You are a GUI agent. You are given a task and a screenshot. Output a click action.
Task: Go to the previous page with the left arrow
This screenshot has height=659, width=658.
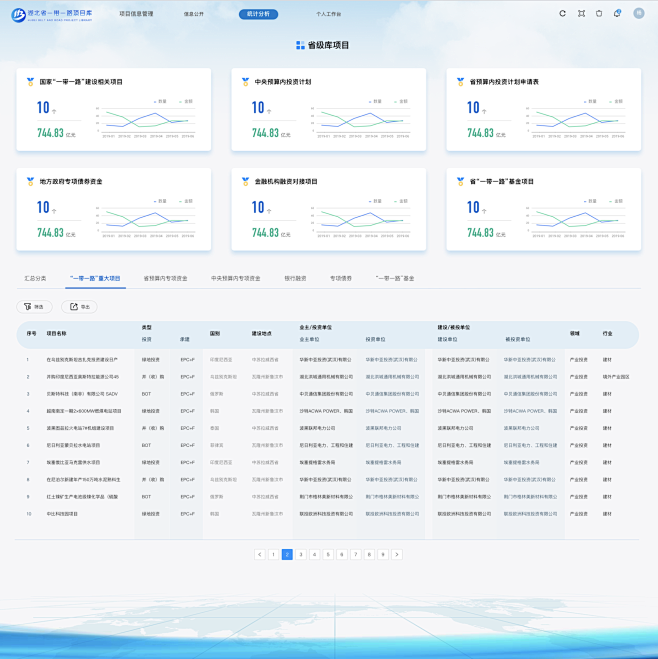tap(260, 554)
